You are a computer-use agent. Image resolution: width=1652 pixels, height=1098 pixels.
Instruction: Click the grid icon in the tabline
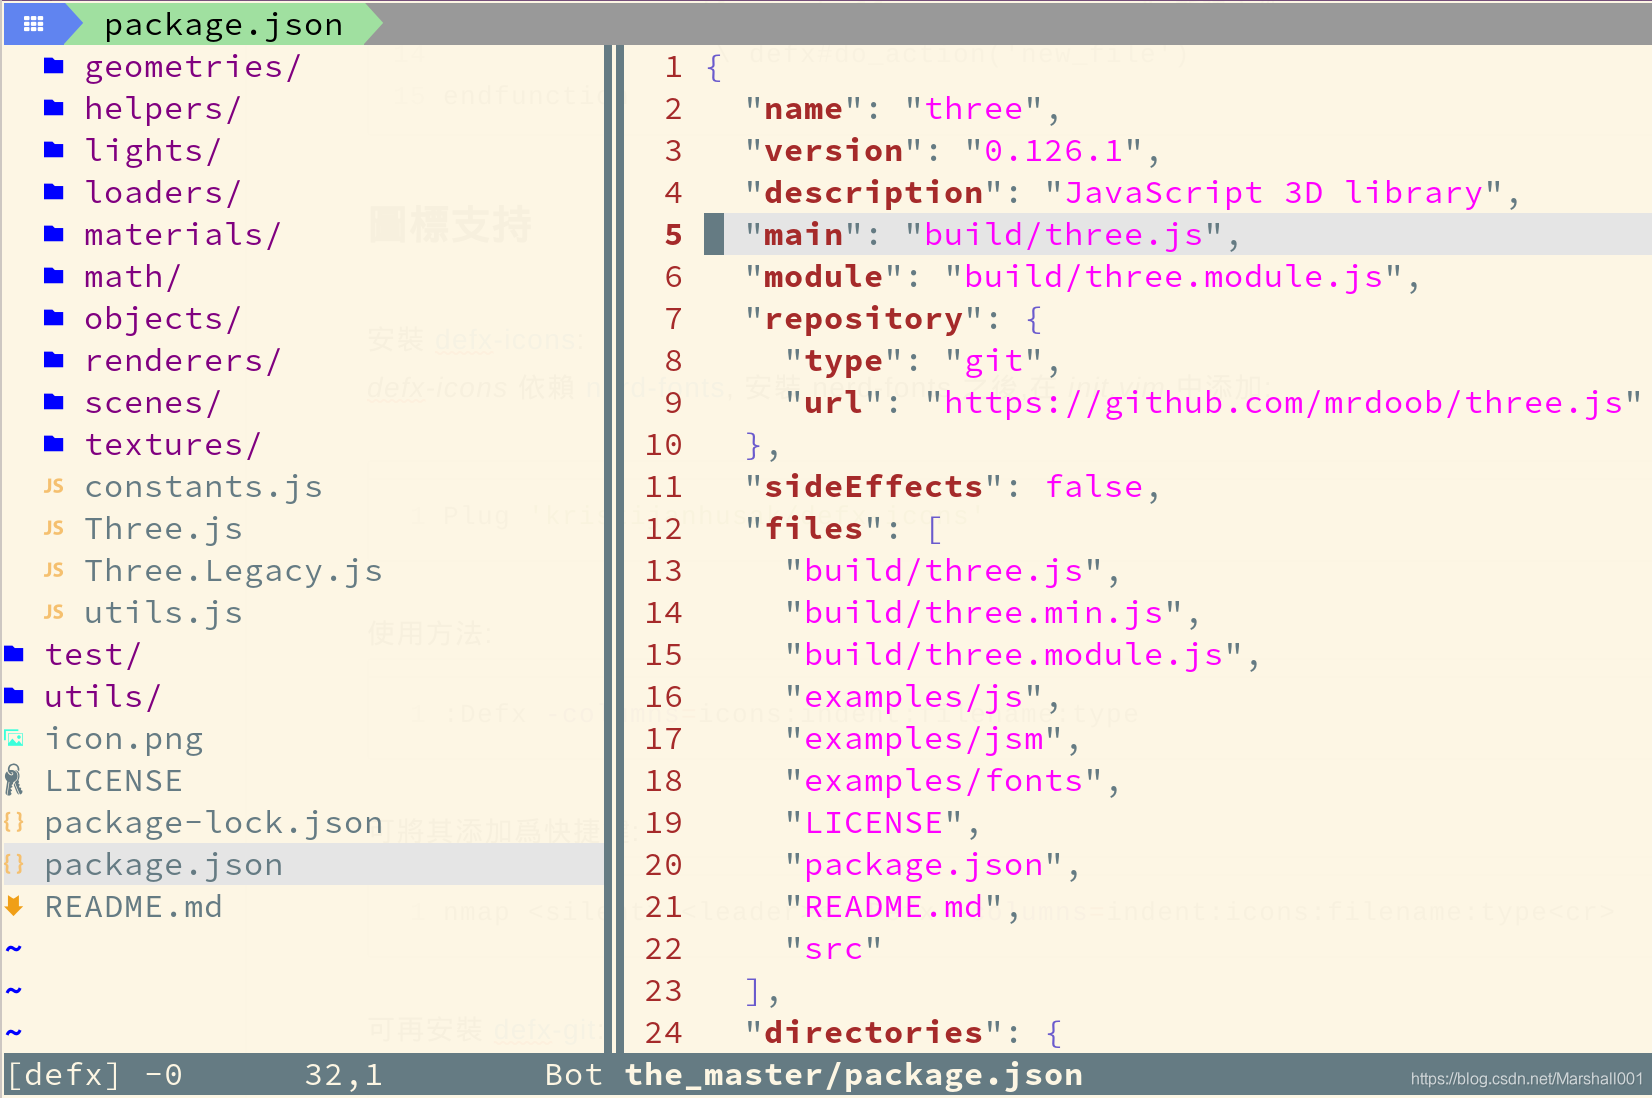33,24
